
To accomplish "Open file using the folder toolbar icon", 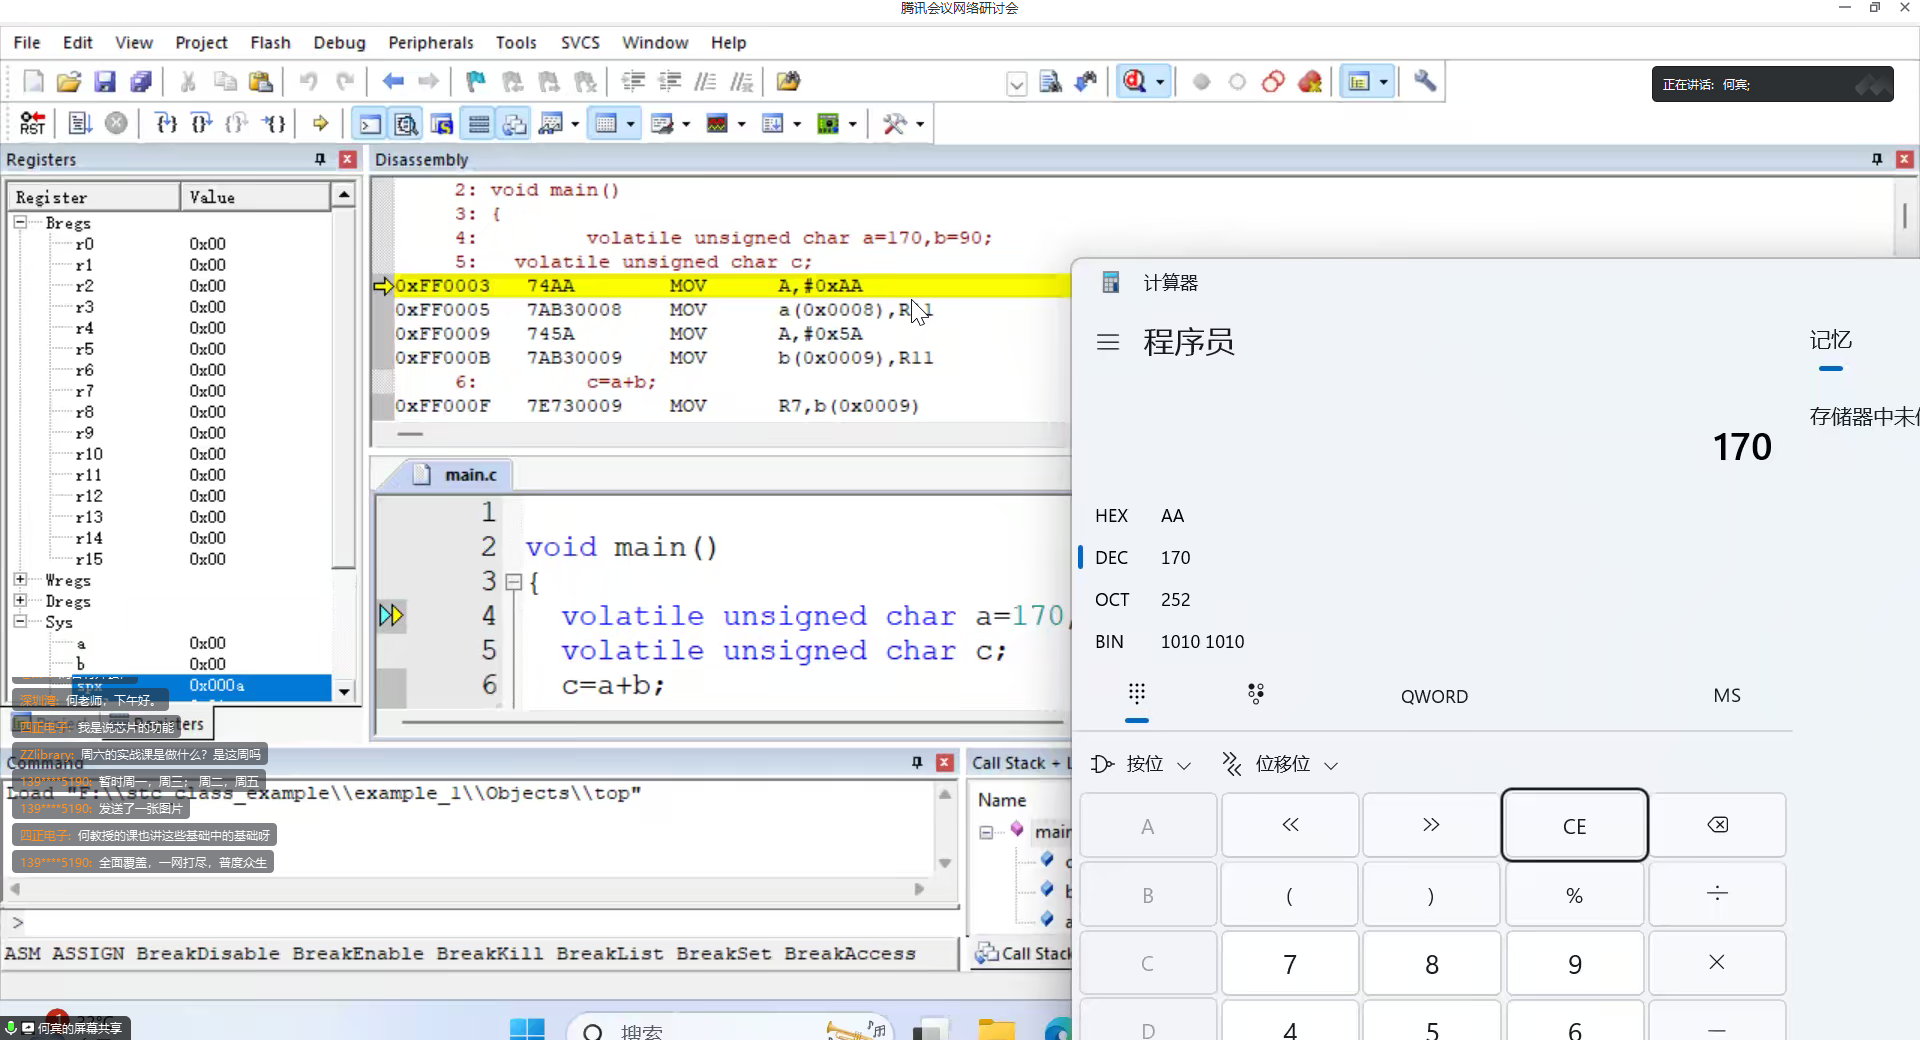I will point(68,82).
